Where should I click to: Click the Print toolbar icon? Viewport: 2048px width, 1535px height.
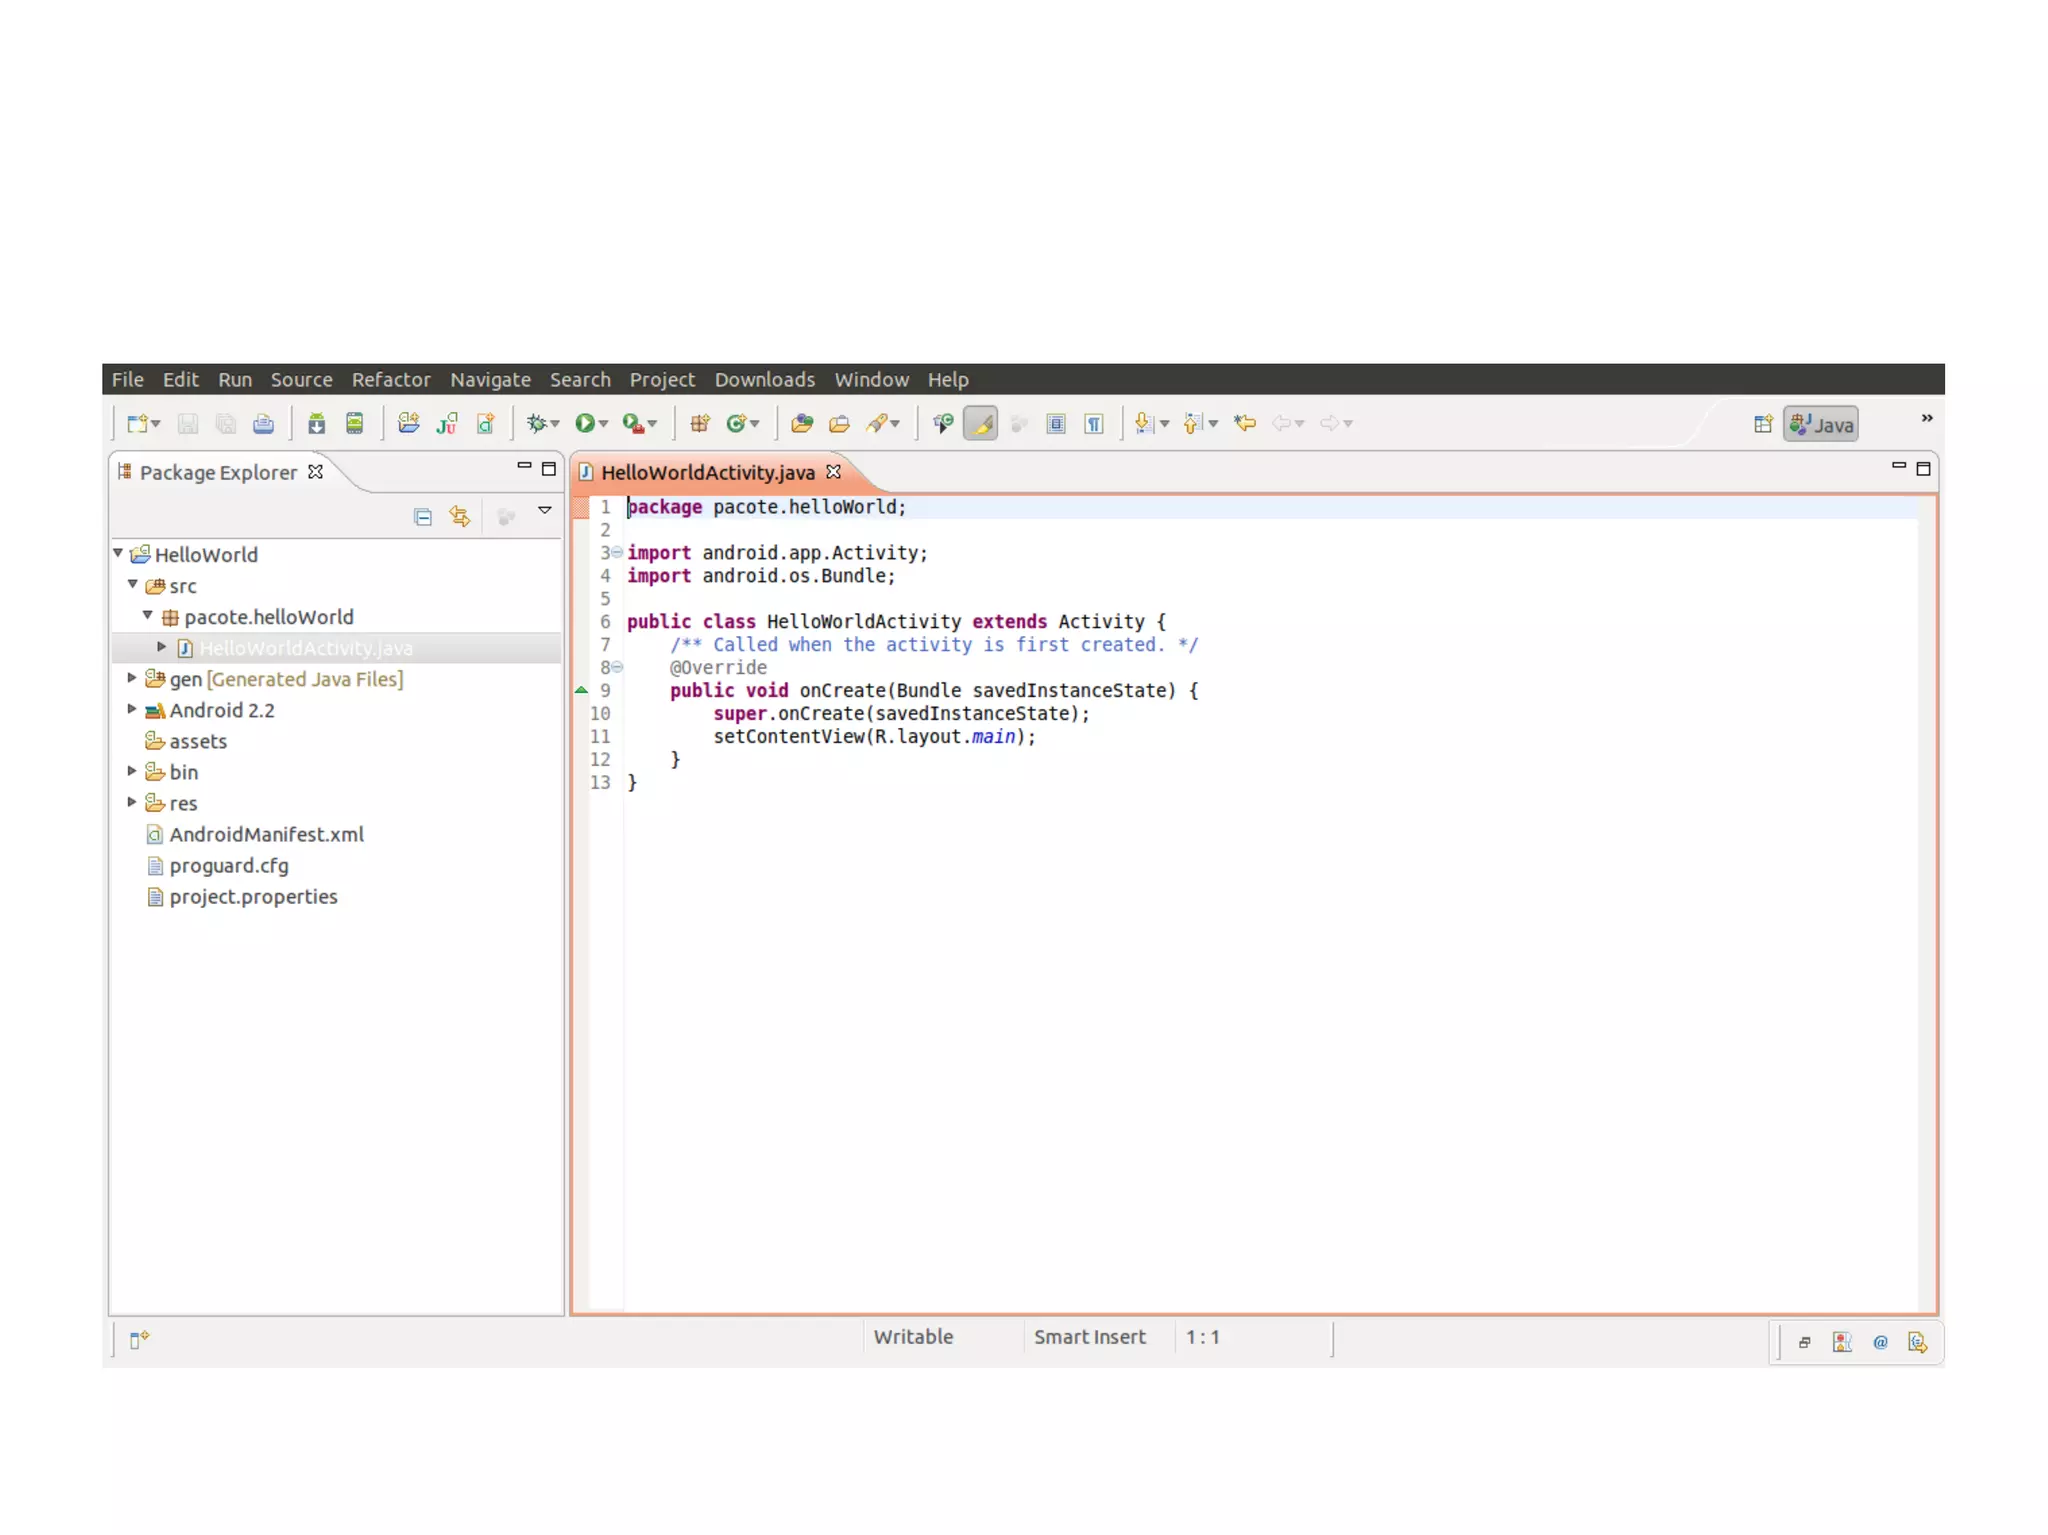[263, 423]
